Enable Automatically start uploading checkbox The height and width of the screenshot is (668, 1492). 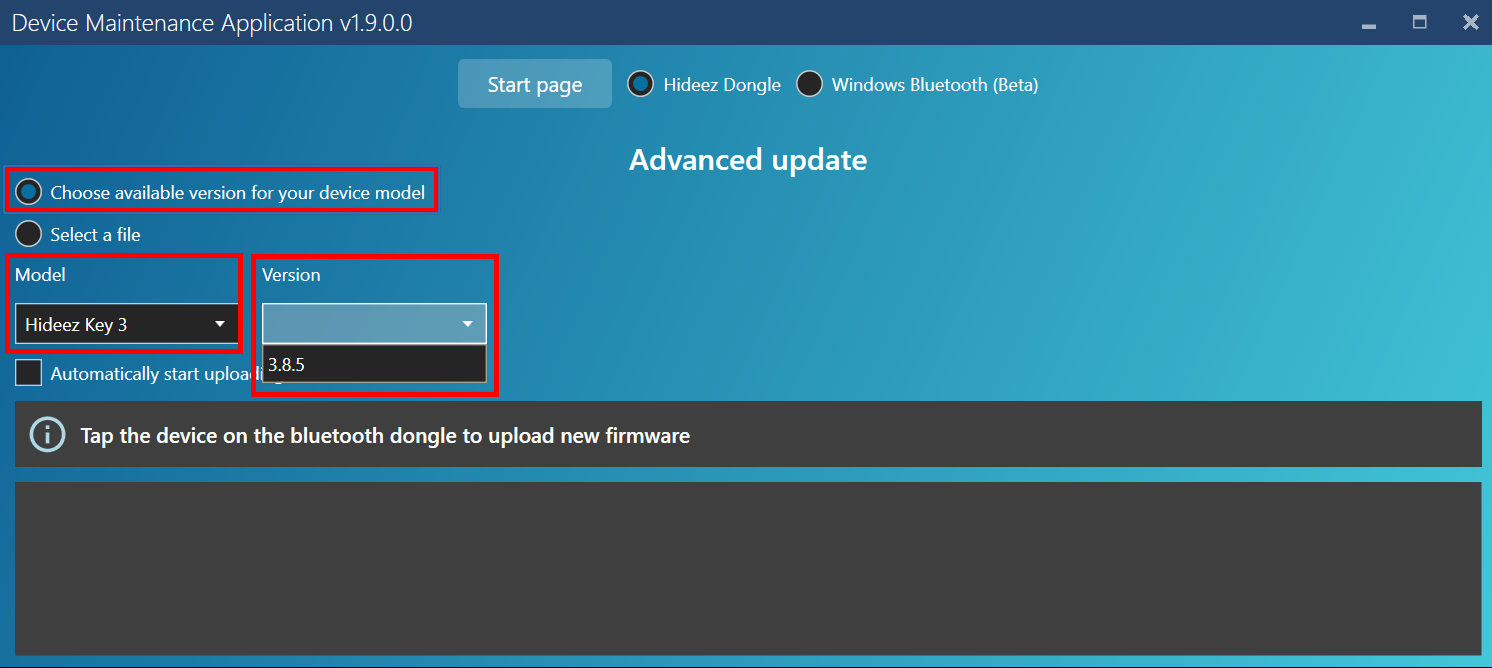pyautogui.click(x=29, y=373)
